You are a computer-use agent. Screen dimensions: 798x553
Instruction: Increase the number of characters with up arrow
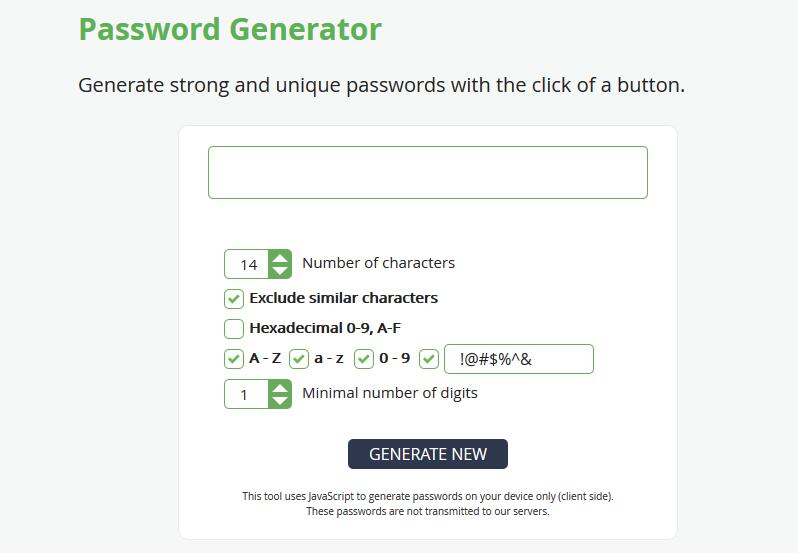[x=280, y=258]
